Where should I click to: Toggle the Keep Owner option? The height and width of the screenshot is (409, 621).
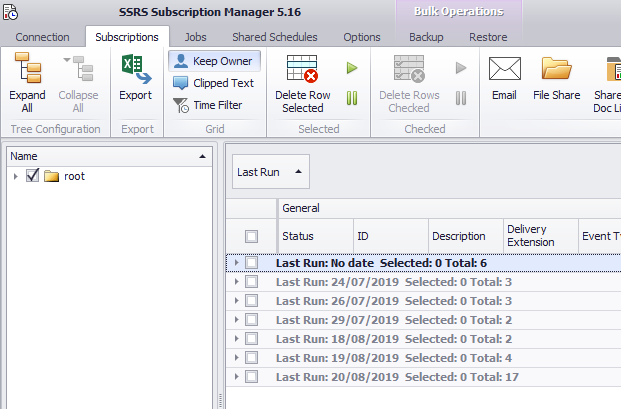[215, 61]
